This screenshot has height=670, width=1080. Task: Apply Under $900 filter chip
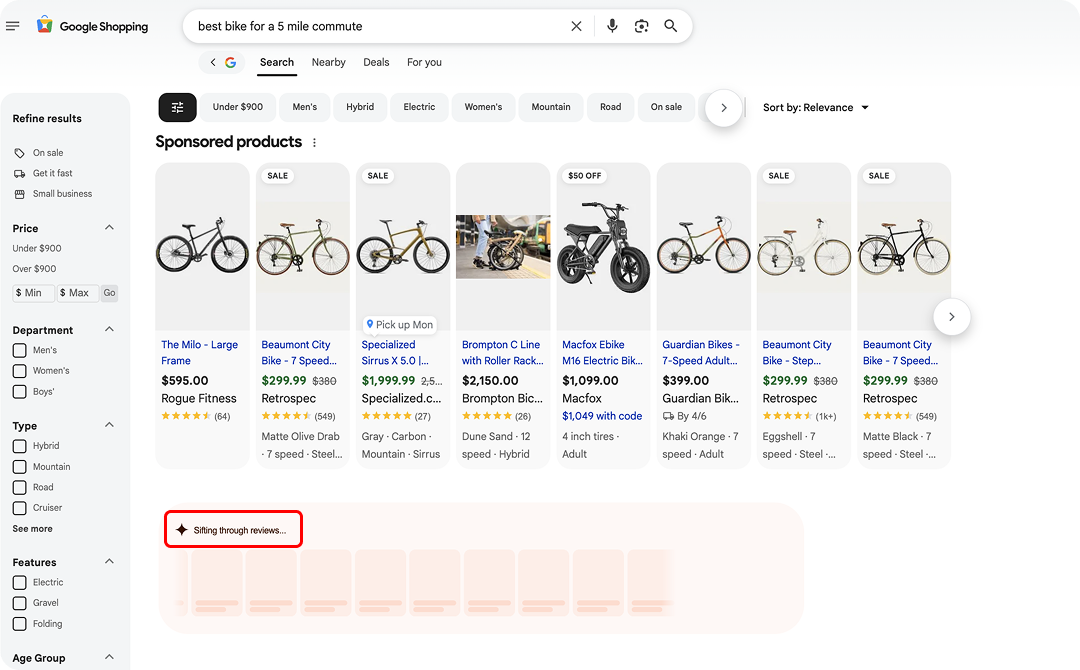tap(238, 107)
